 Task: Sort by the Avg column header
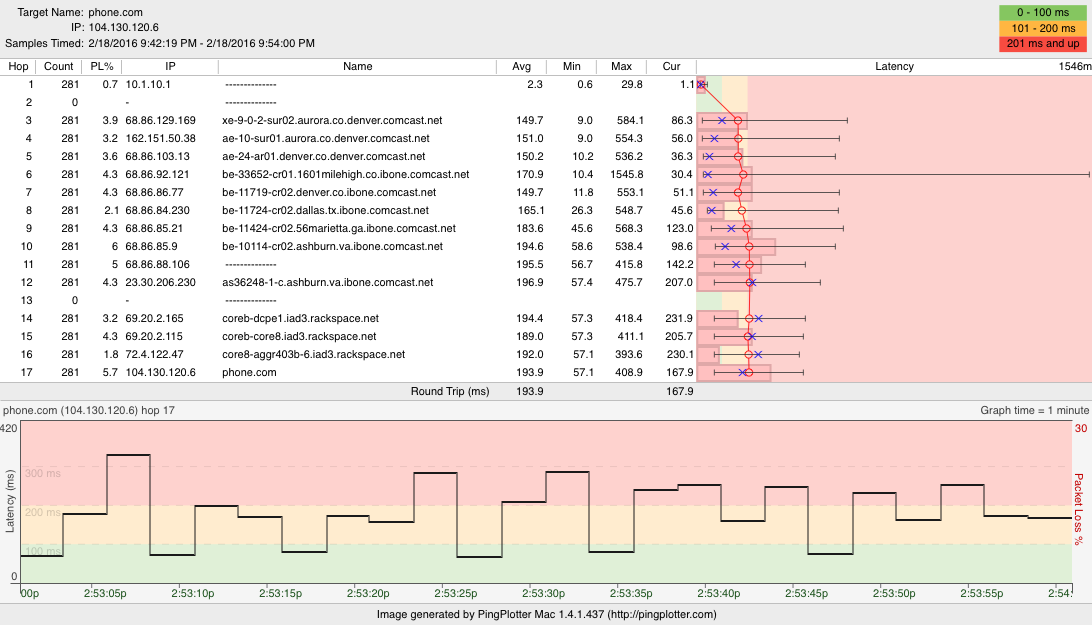click(x=521, y=67)
